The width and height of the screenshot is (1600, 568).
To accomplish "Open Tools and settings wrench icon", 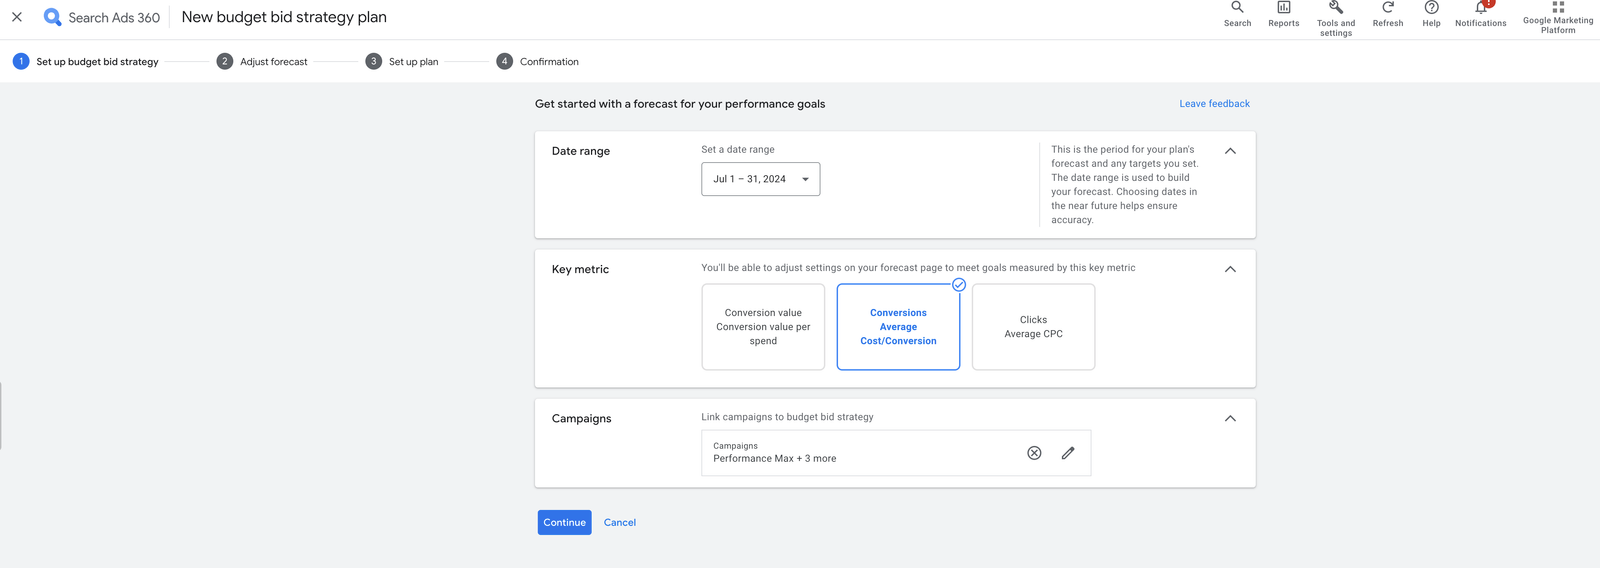I will (x=1335, y=9).
